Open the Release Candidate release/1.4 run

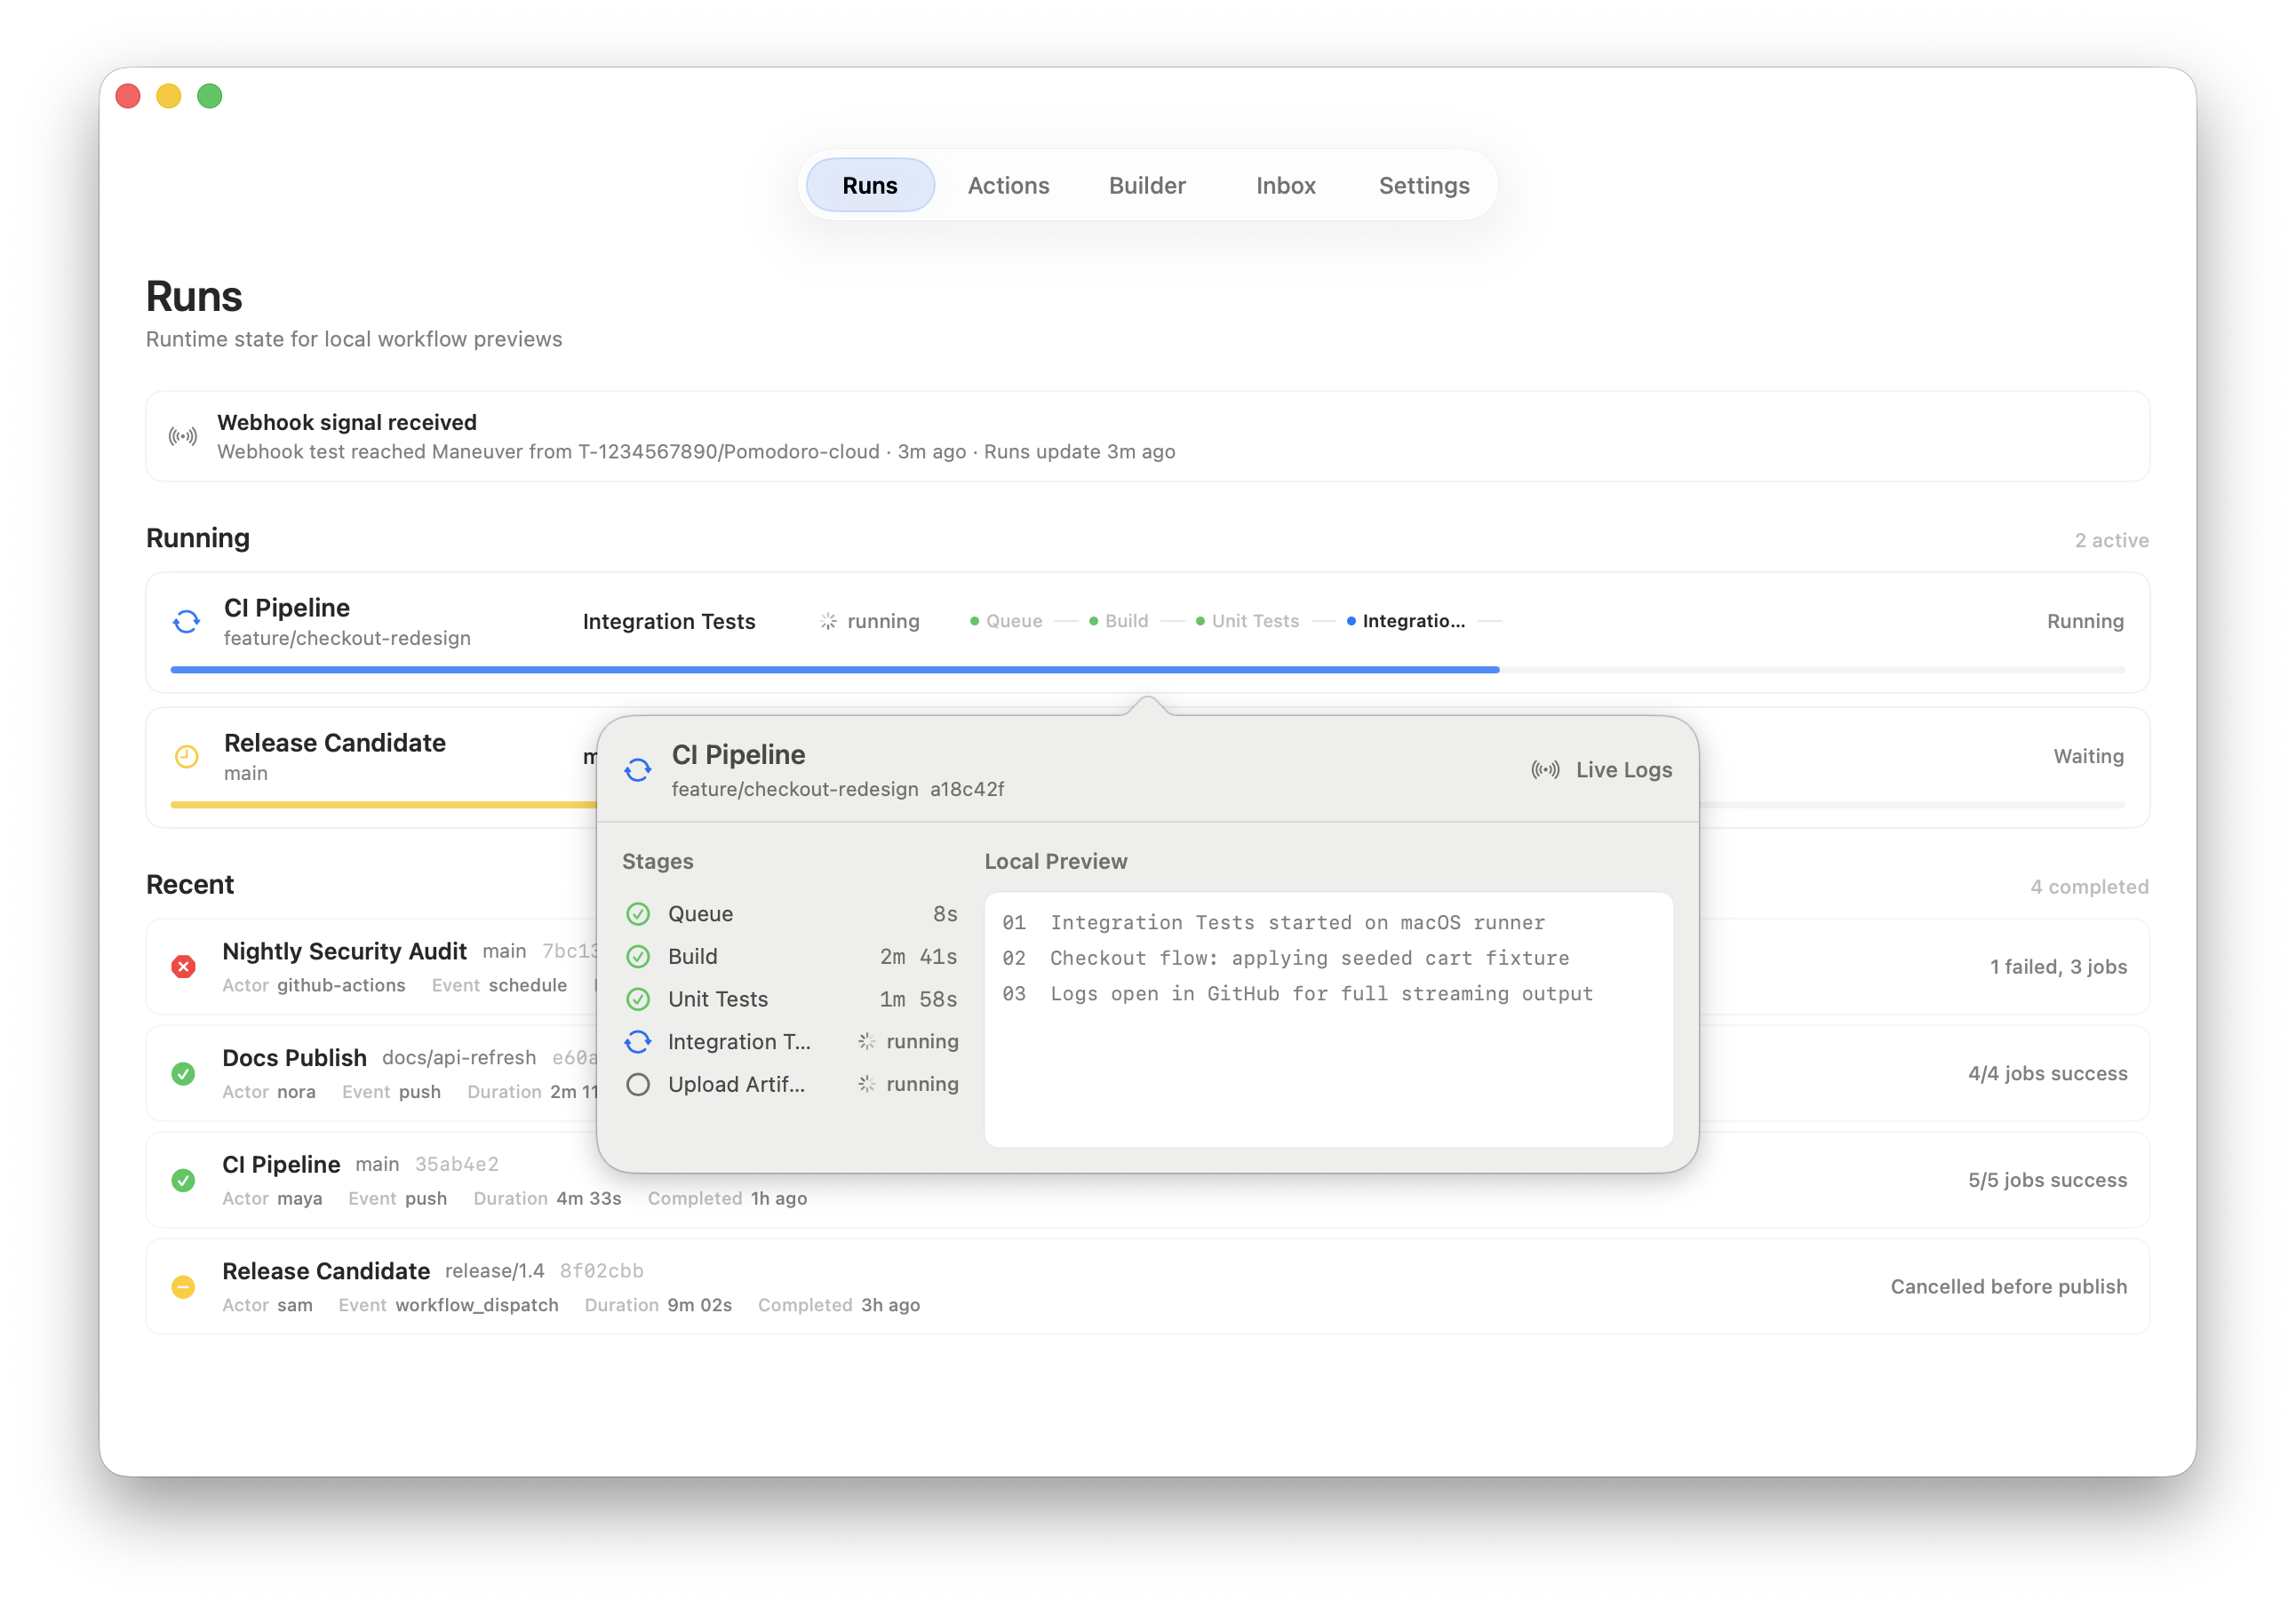tap(1147, 1287)
